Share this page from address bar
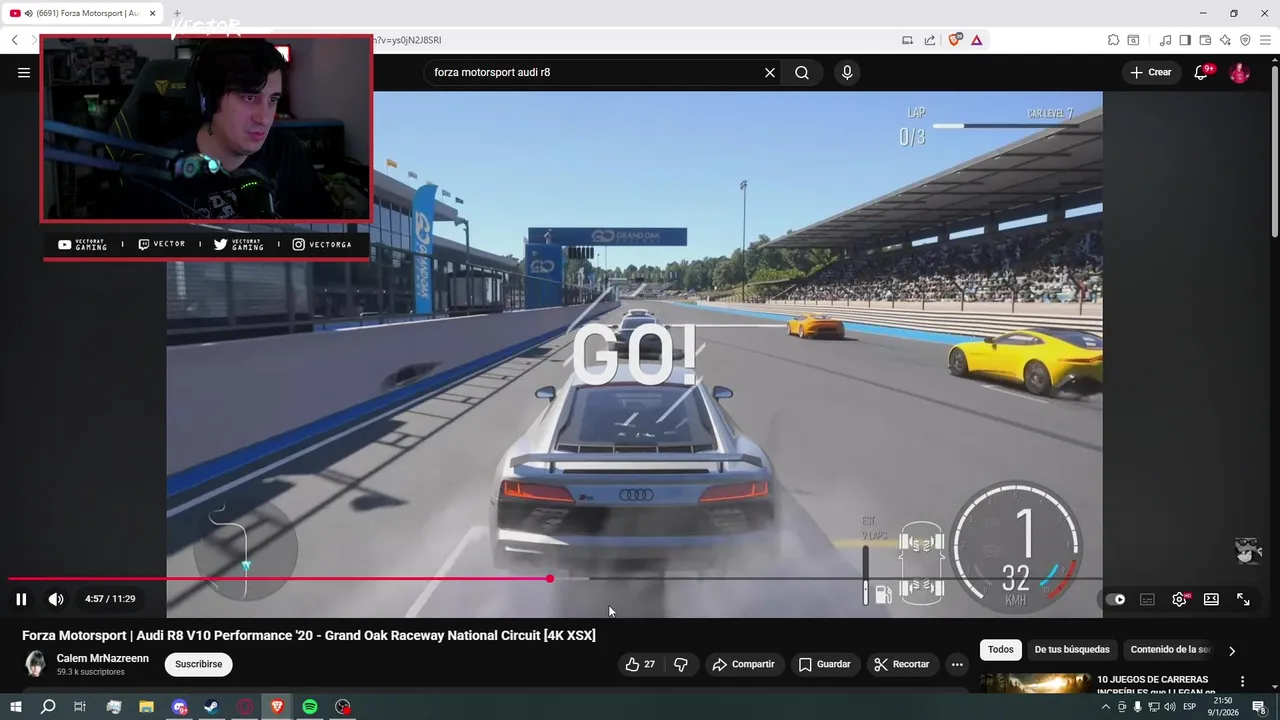1280x720 pixels. 930,40
